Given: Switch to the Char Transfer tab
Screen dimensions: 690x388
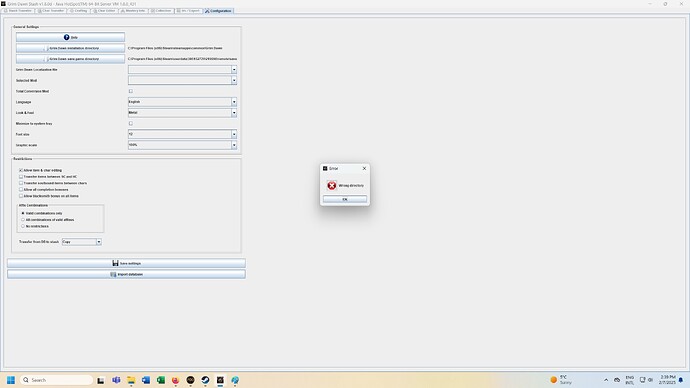Looking at the screenshot, I should tap(51, 11).
